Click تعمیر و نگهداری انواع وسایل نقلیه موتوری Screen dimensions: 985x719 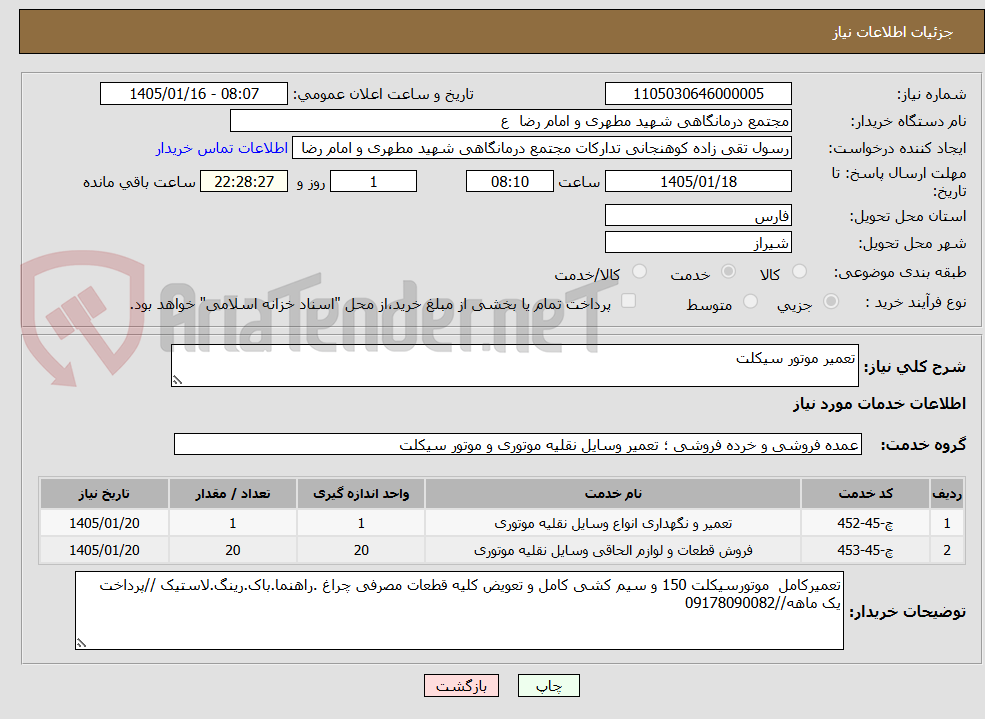pyautogui.click(x=612, y=523)
